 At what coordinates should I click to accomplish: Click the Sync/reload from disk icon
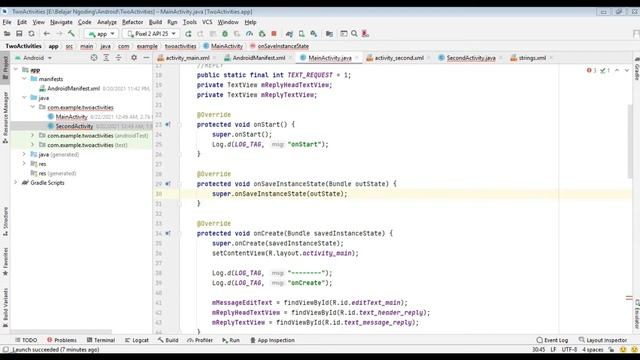click(x=31, y=34)
